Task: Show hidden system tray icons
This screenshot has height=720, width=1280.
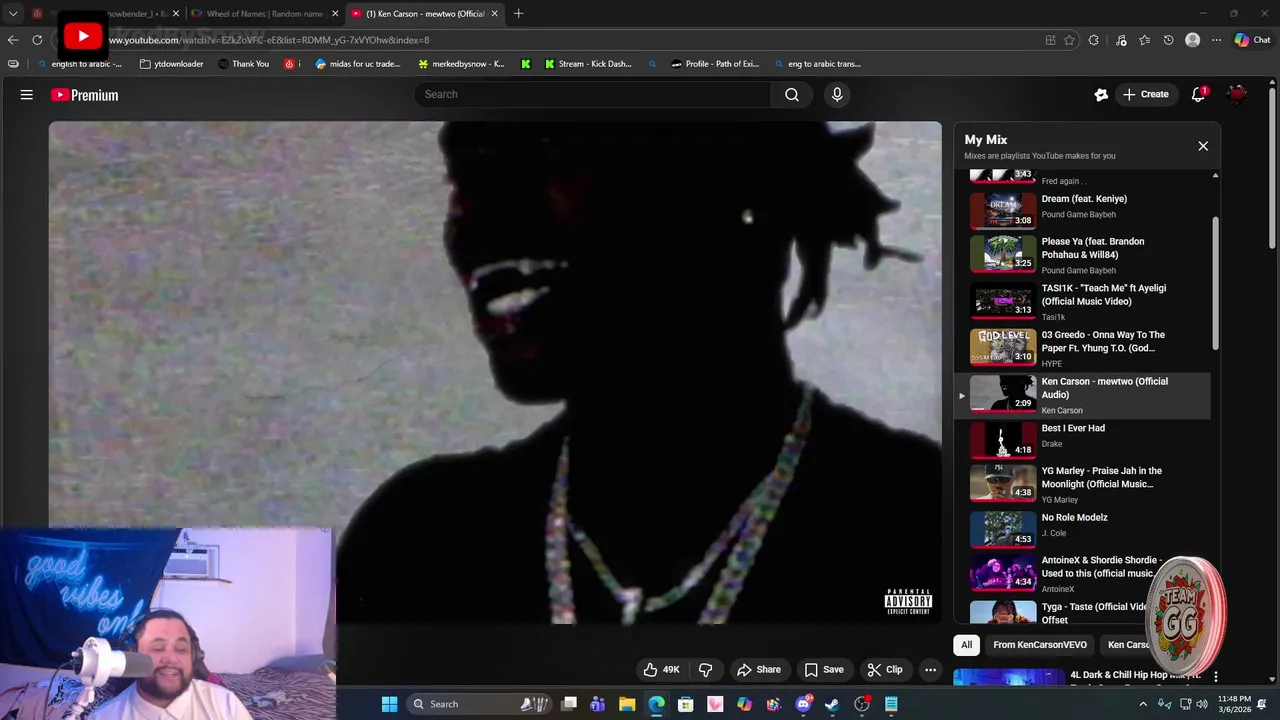Action: click(1143, 704)
